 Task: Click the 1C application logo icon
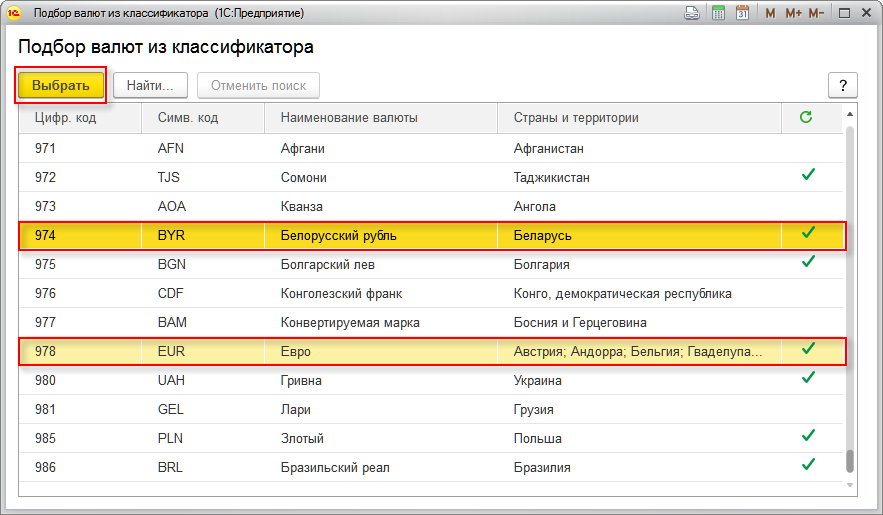pyautogui.click(x=15, y=13)
